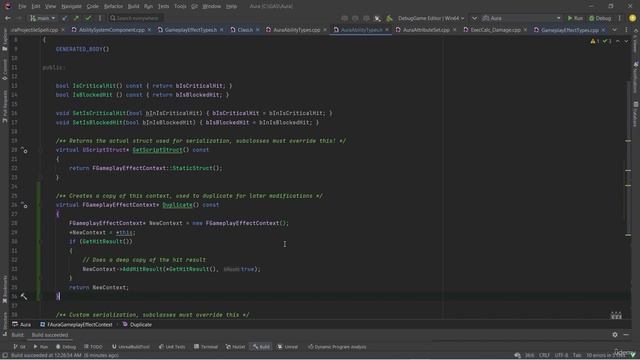
Task: Open the TODO tool window
Action: click(93, 347)
